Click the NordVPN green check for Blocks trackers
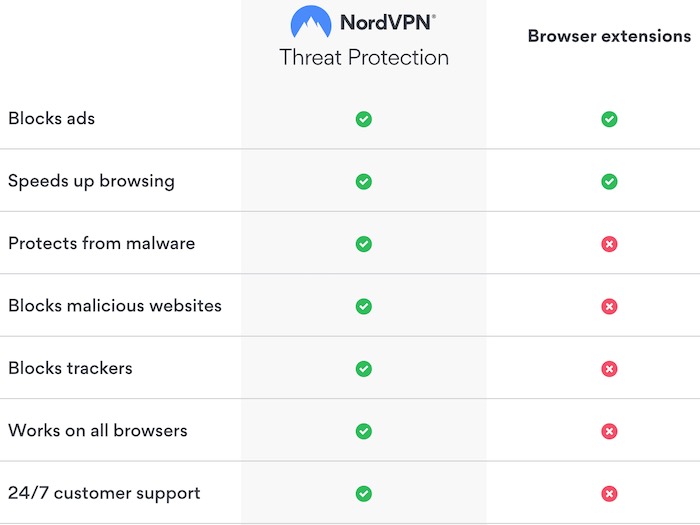The height and width of the screenshot is (525, 700). 364,369
